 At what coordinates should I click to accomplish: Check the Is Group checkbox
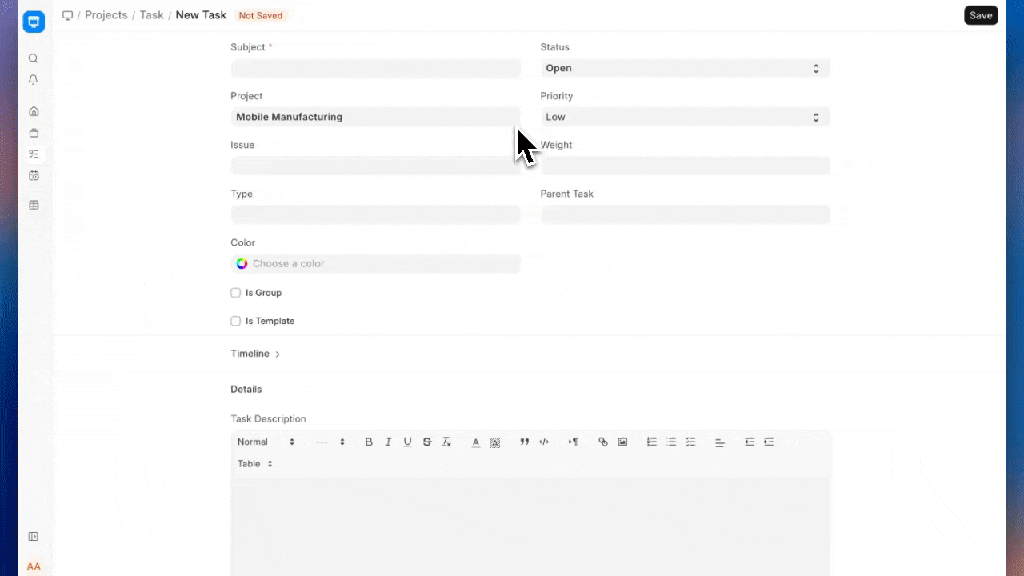coord(236,293)
